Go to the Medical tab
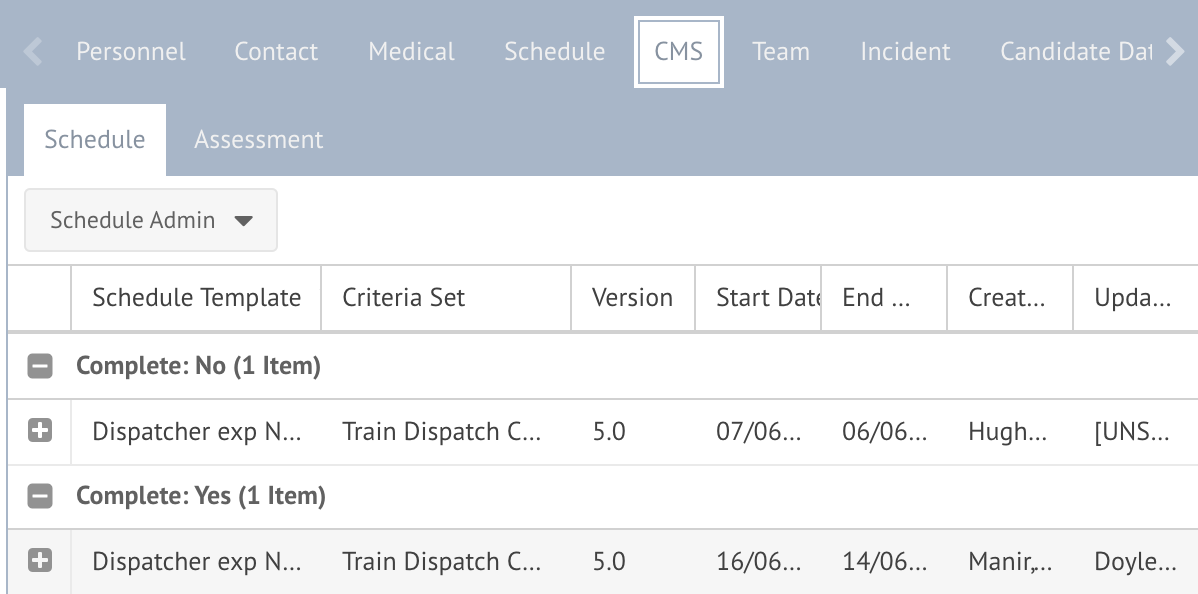Image resolution: width=1198 pixels, height=594 pixels. [411, 52]
